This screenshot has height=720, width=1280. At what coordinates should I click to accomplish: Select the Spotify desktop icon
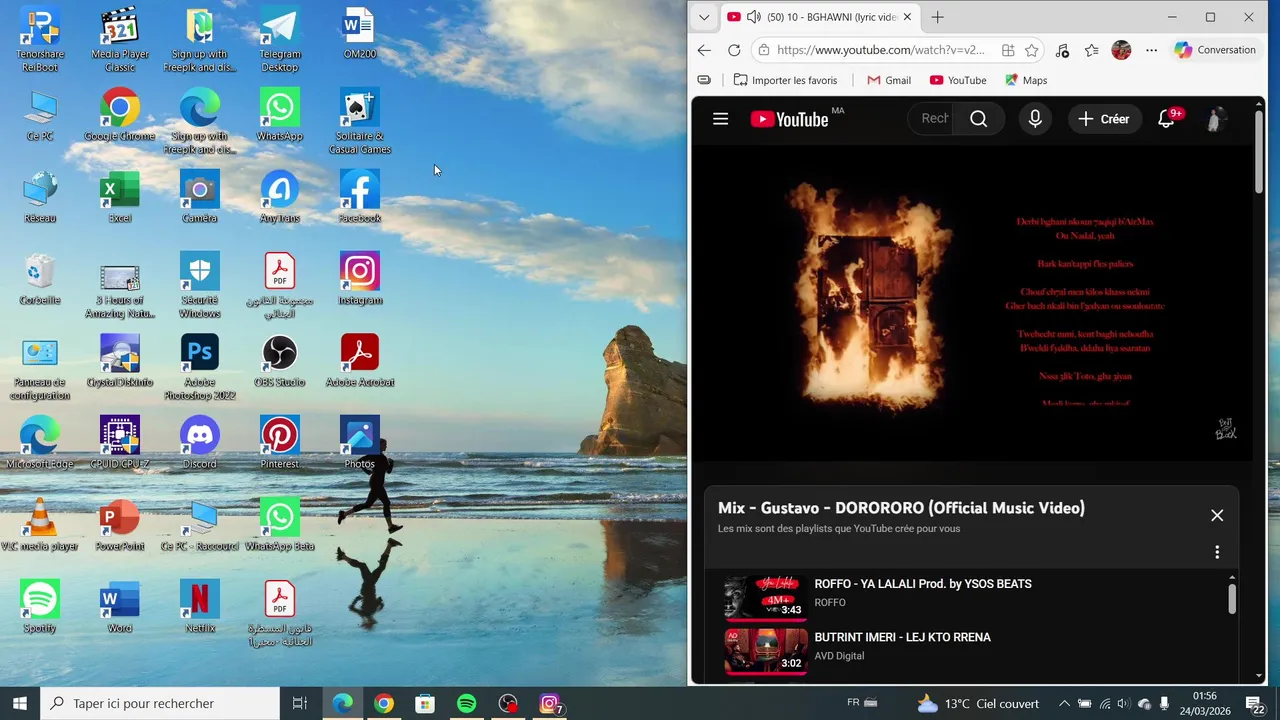[x=40, y=607]
